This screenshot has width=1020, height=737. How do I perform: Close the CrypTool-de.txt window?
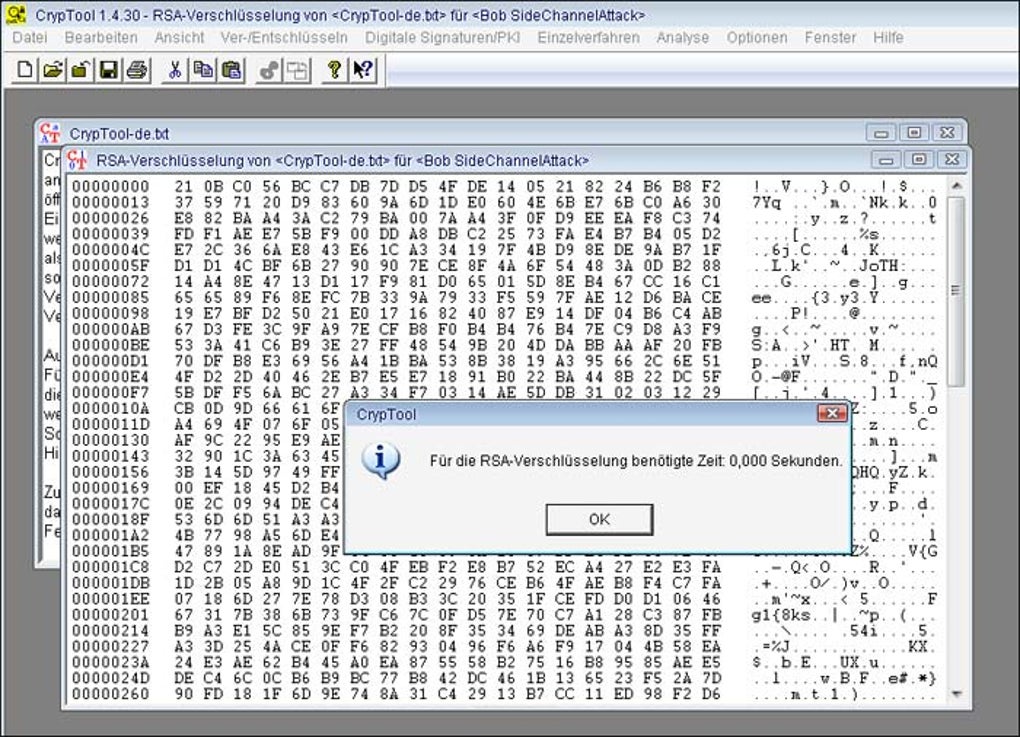click(947, 133)
